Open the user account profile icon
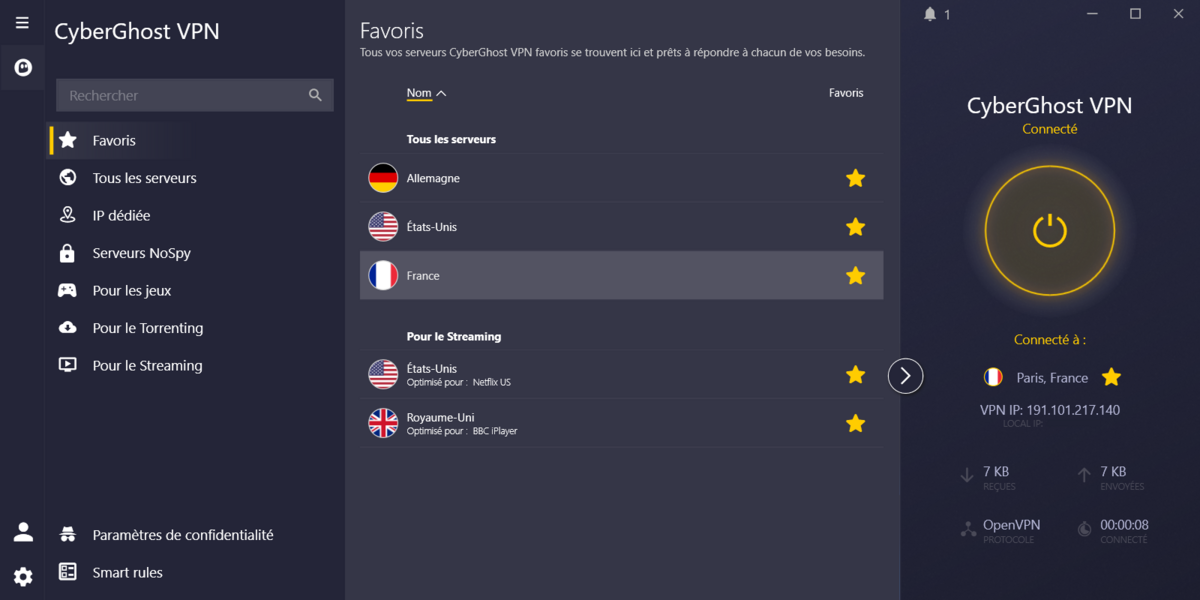The width and height of the screenshot is (1200, 600). (x=23, y=532)
